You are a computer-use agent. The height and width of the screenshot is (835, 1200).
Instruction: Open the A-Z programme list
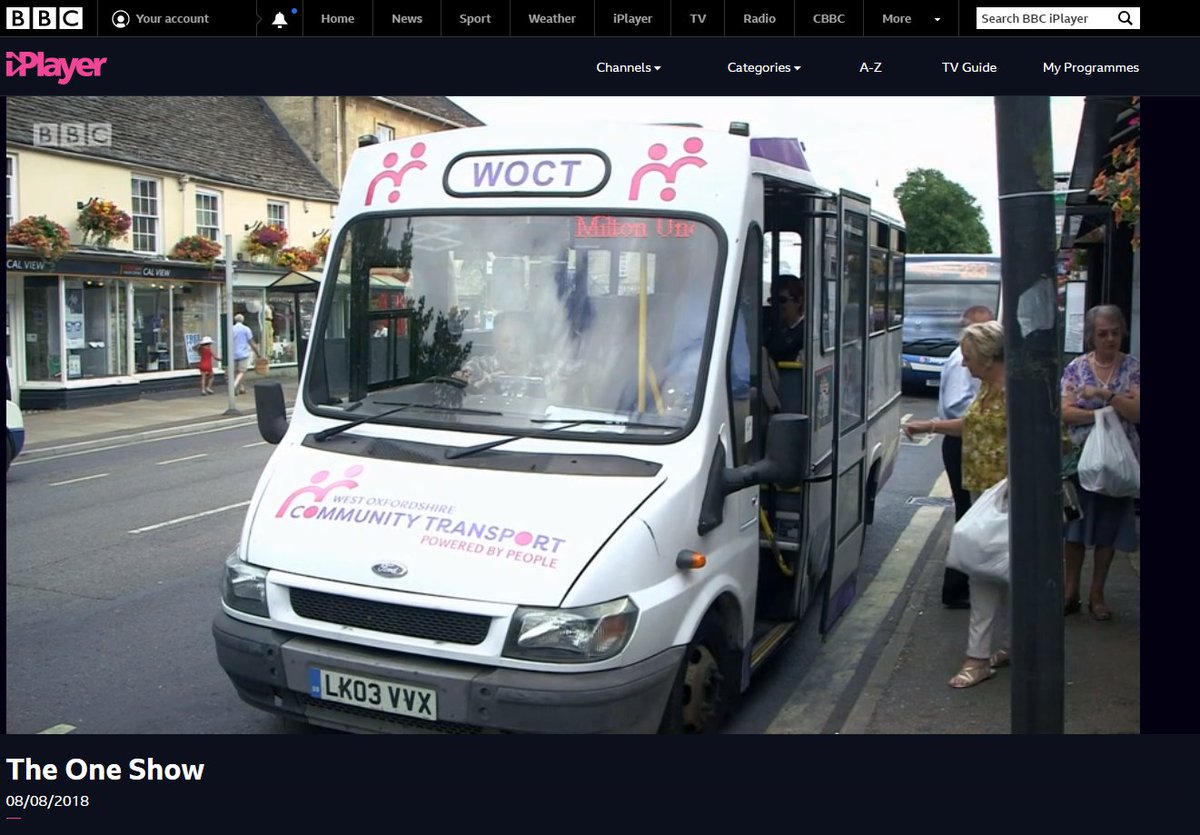871,68
